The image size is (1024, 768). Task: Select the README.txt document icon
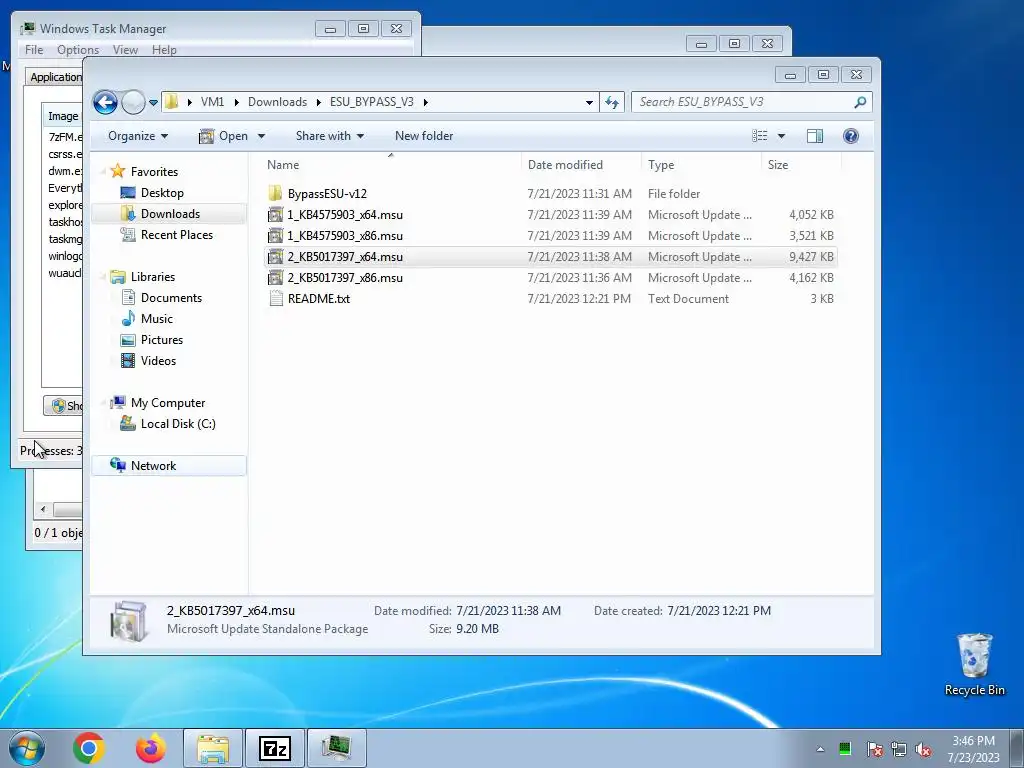pyautogui.click(x=275, y=298)
